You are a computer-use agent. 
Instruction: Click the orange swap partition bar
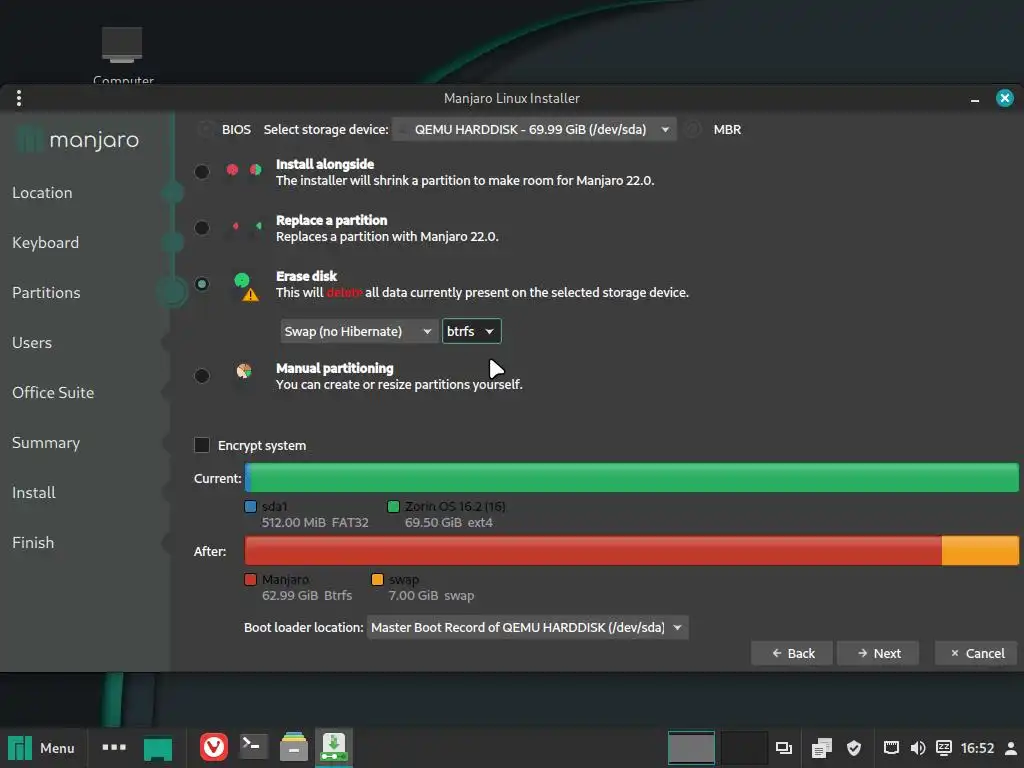(x=980, y=551)
